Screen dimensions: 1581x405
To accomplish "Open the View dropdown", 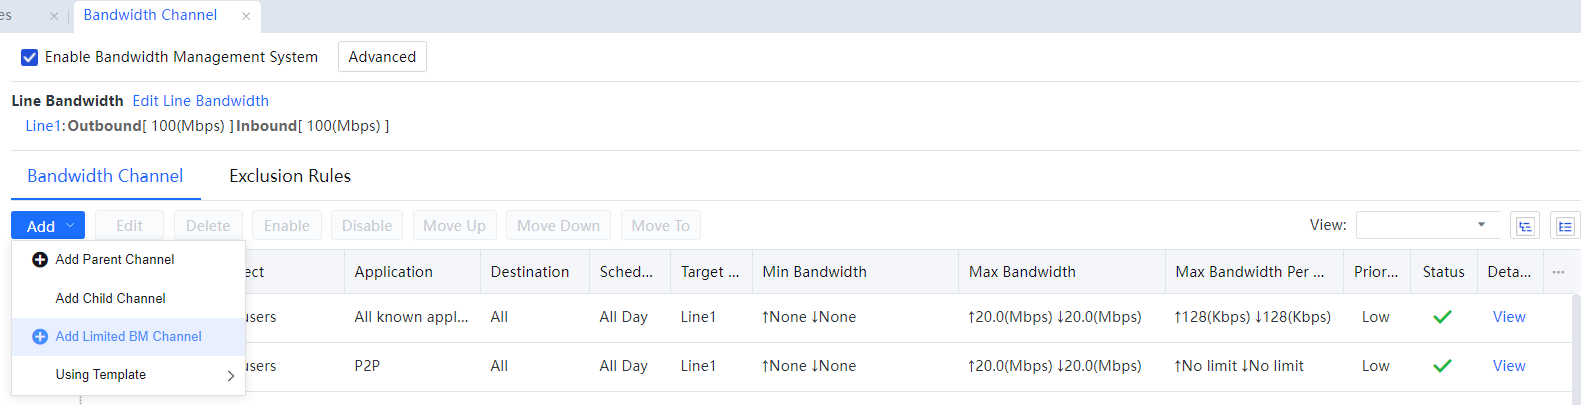I will (1427, 225).
